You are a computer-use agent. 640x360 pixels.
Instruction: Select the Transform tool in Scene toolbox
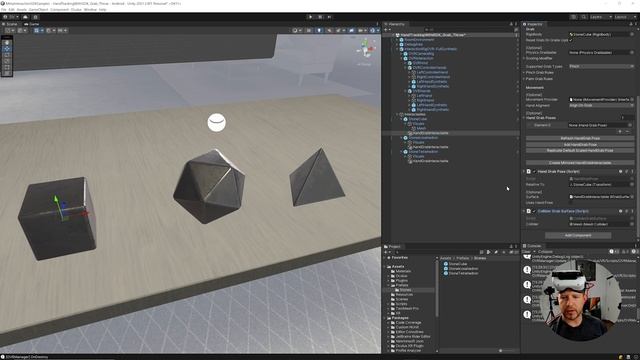[7, 73]
